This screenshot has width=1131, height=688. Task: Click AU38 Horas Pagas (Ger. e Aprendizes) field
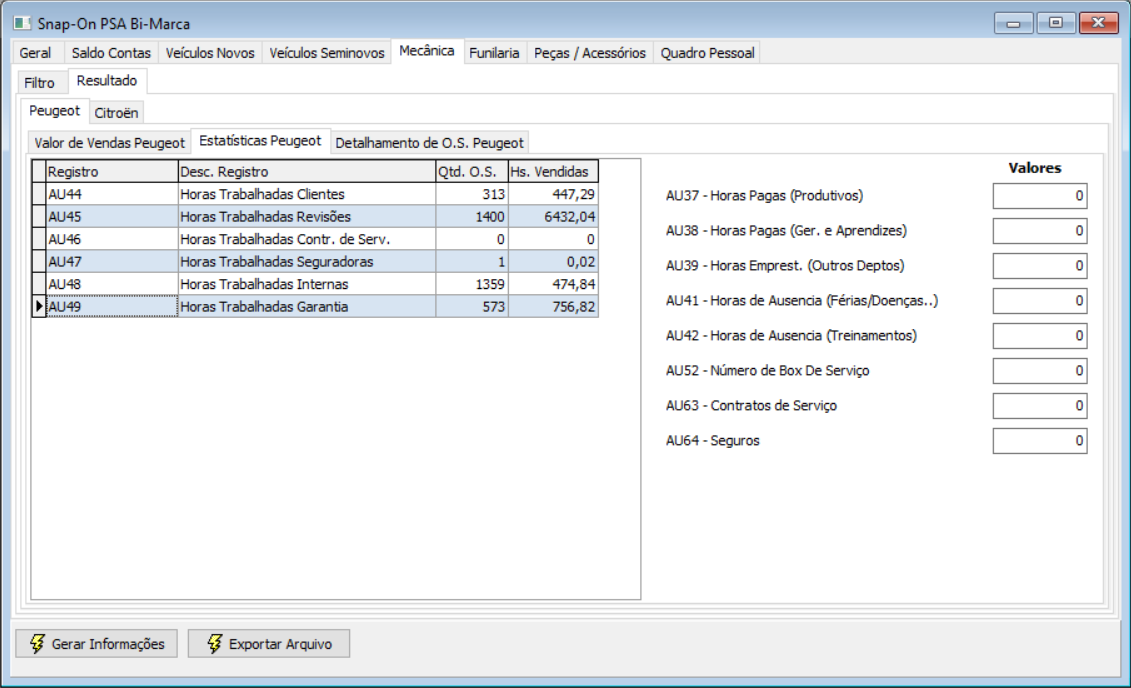[1039, 231]
